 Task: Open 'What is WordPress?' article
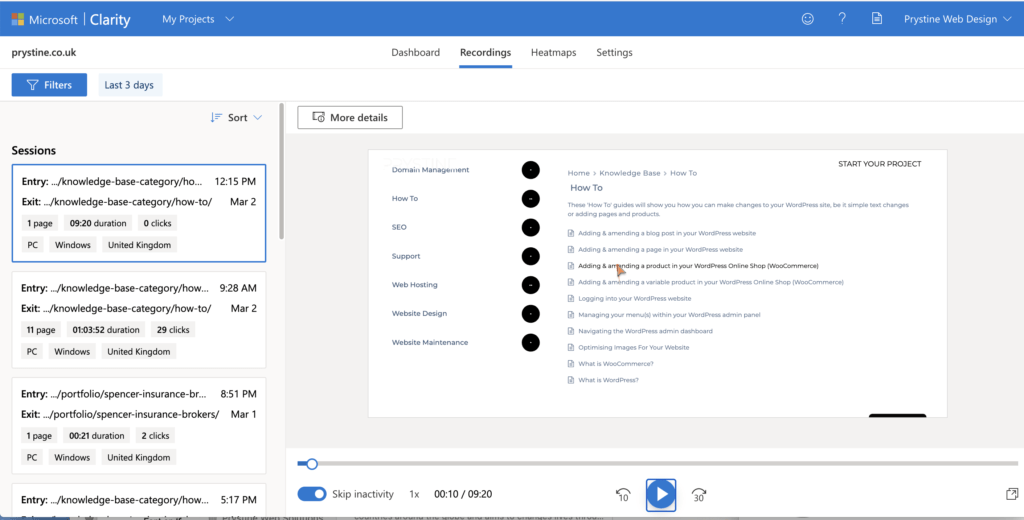(608, 380)
